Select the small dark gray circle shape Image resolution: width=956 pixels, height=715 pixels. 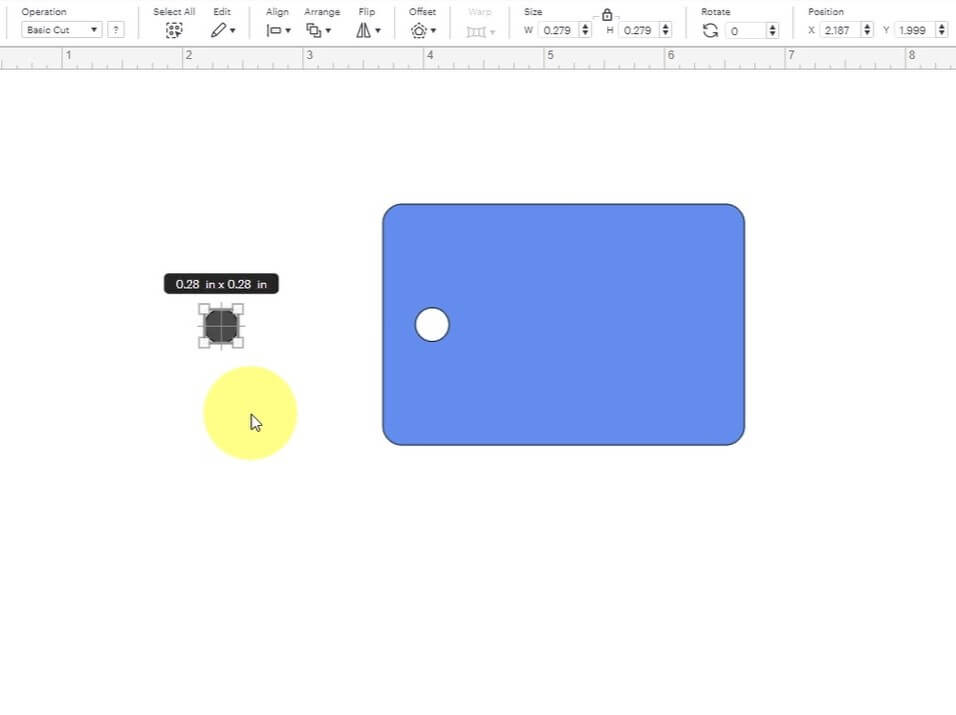tap(221, 326)
